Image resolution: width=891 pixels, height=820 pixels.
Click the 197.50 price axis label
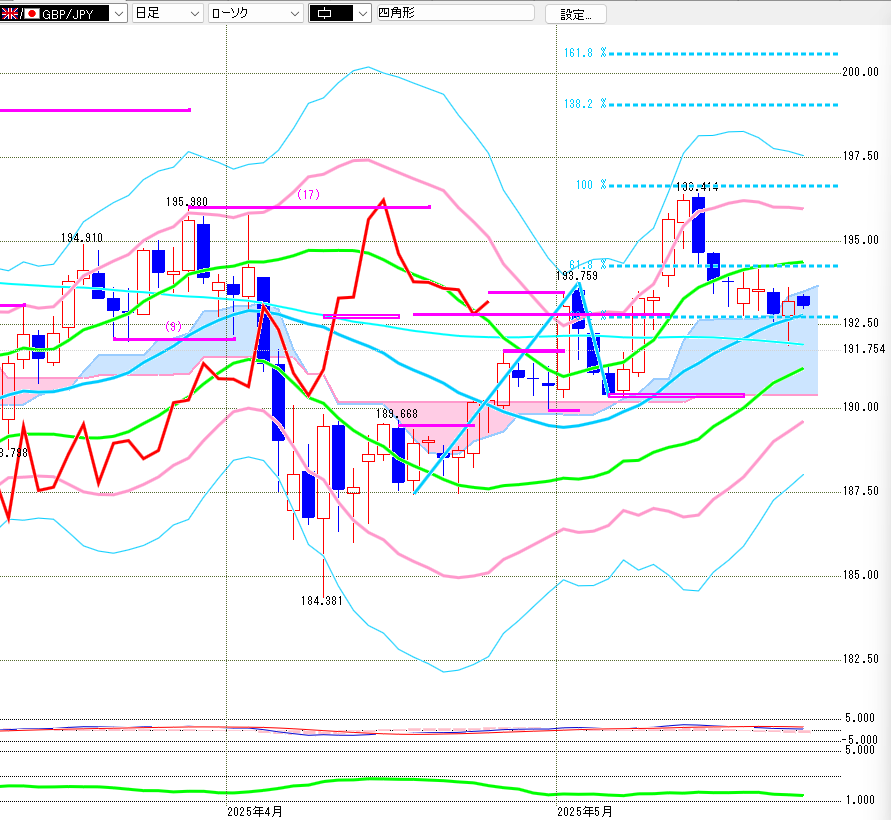860,156
